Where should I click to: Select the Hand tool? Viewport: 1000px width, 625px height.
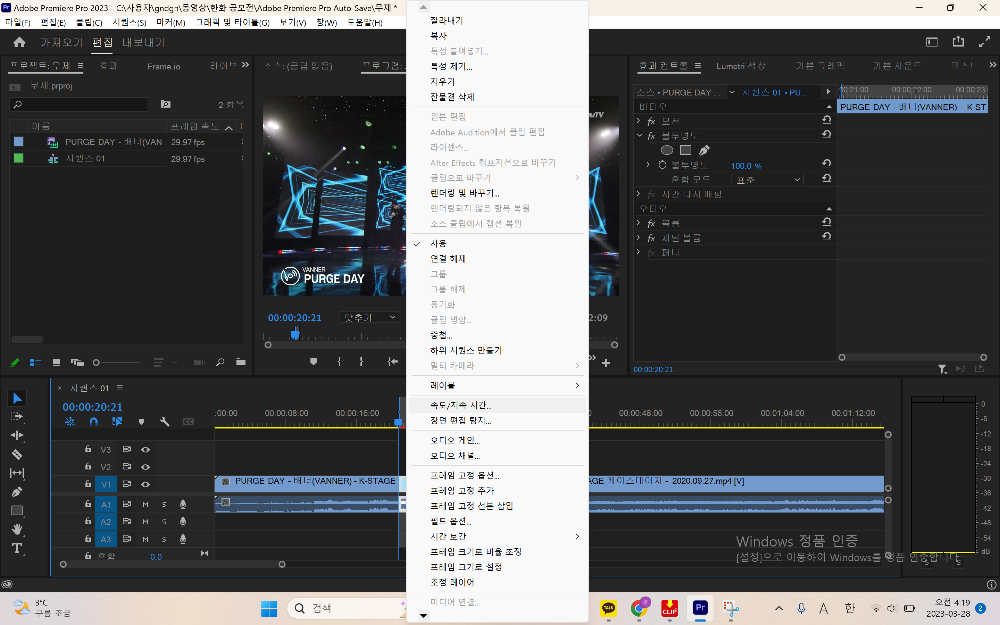(x=17, y=529)
